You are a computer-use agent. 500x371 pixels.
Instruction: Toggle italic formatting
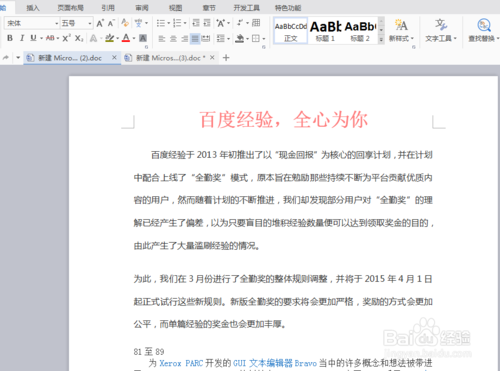[x=22, y=38]
